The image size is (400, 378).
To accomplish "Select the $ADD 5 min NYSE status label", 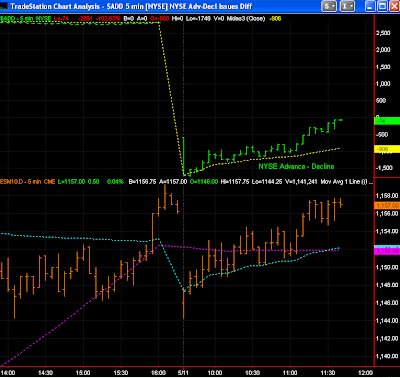I will [25, 19].
